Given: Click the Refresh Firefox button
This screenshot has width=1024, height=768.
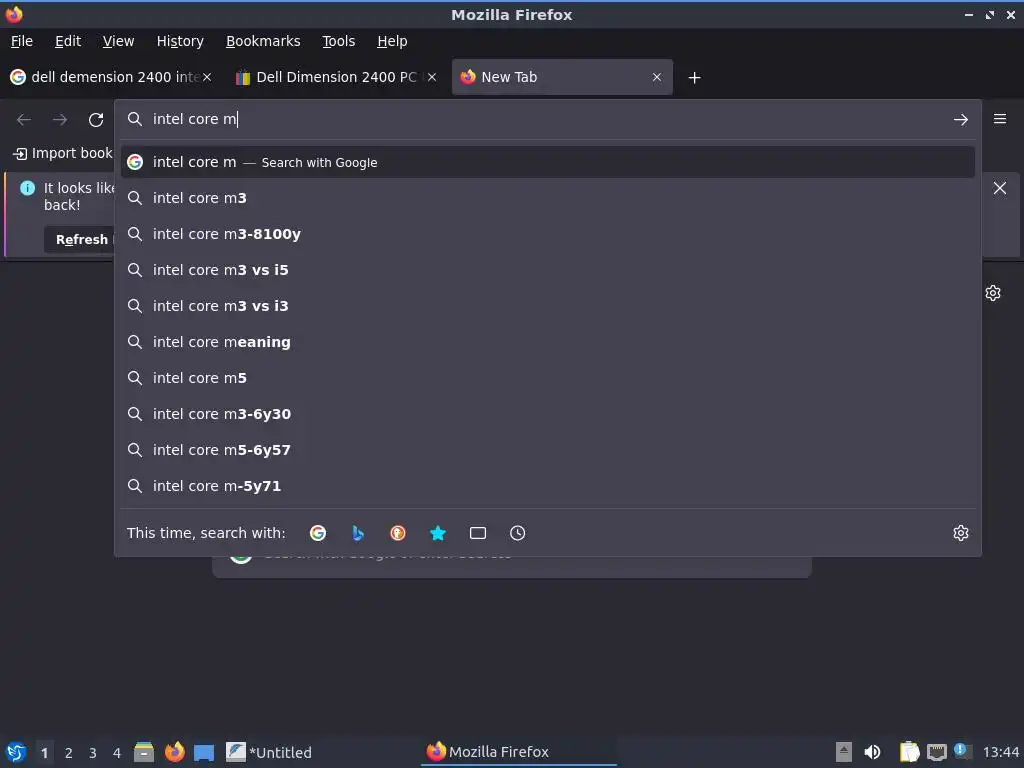Looking at the screenshot, I should 80,240.
